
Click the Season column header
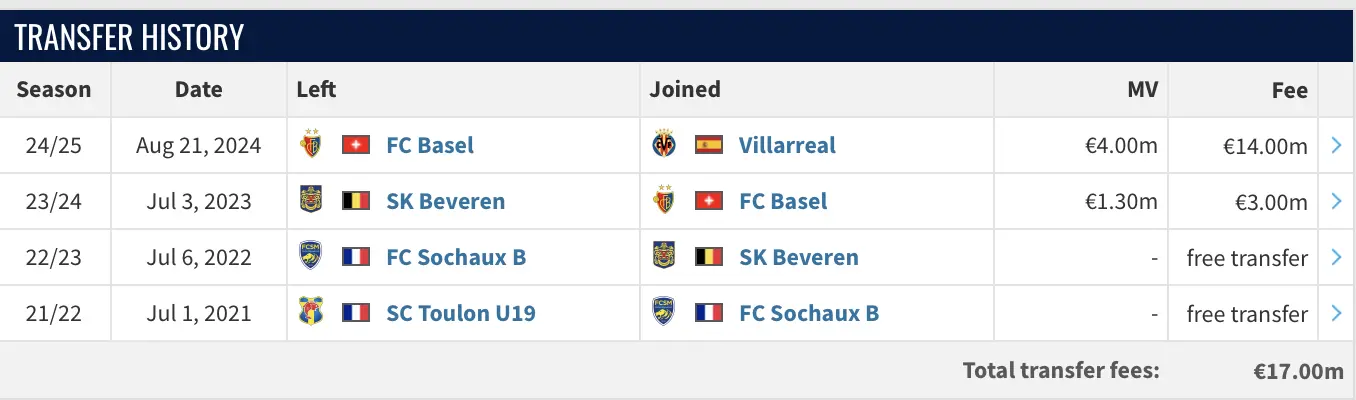(54, 89)
